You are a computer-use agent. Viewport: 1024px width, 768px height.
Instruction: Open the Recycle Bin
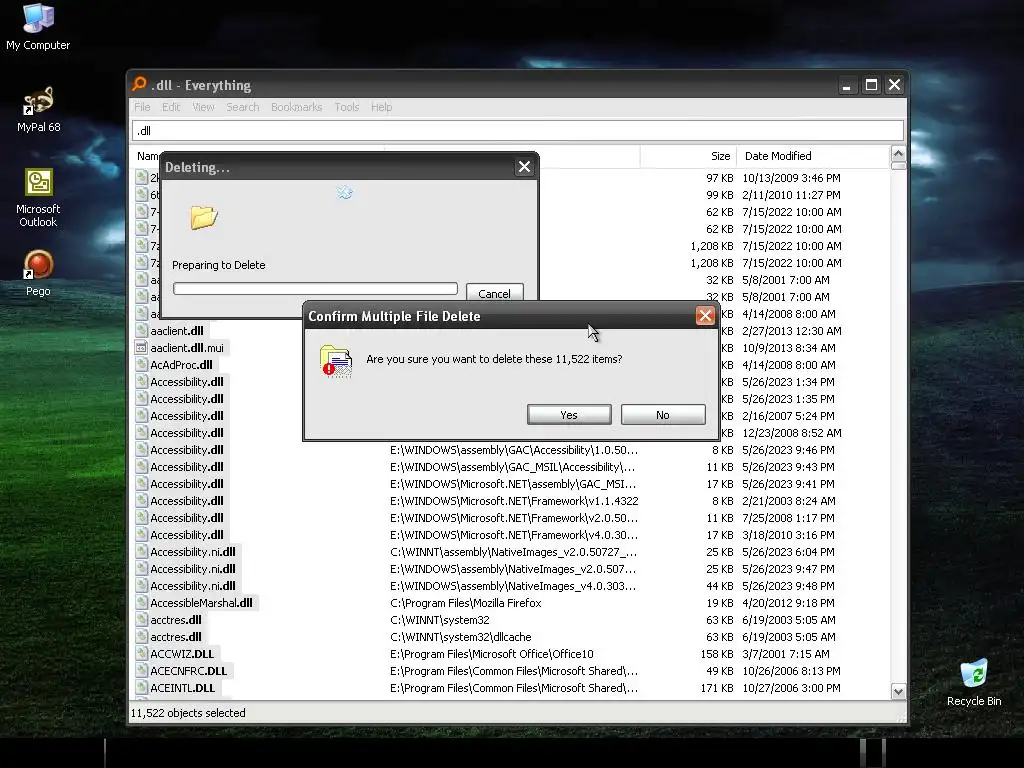point(974,682)
